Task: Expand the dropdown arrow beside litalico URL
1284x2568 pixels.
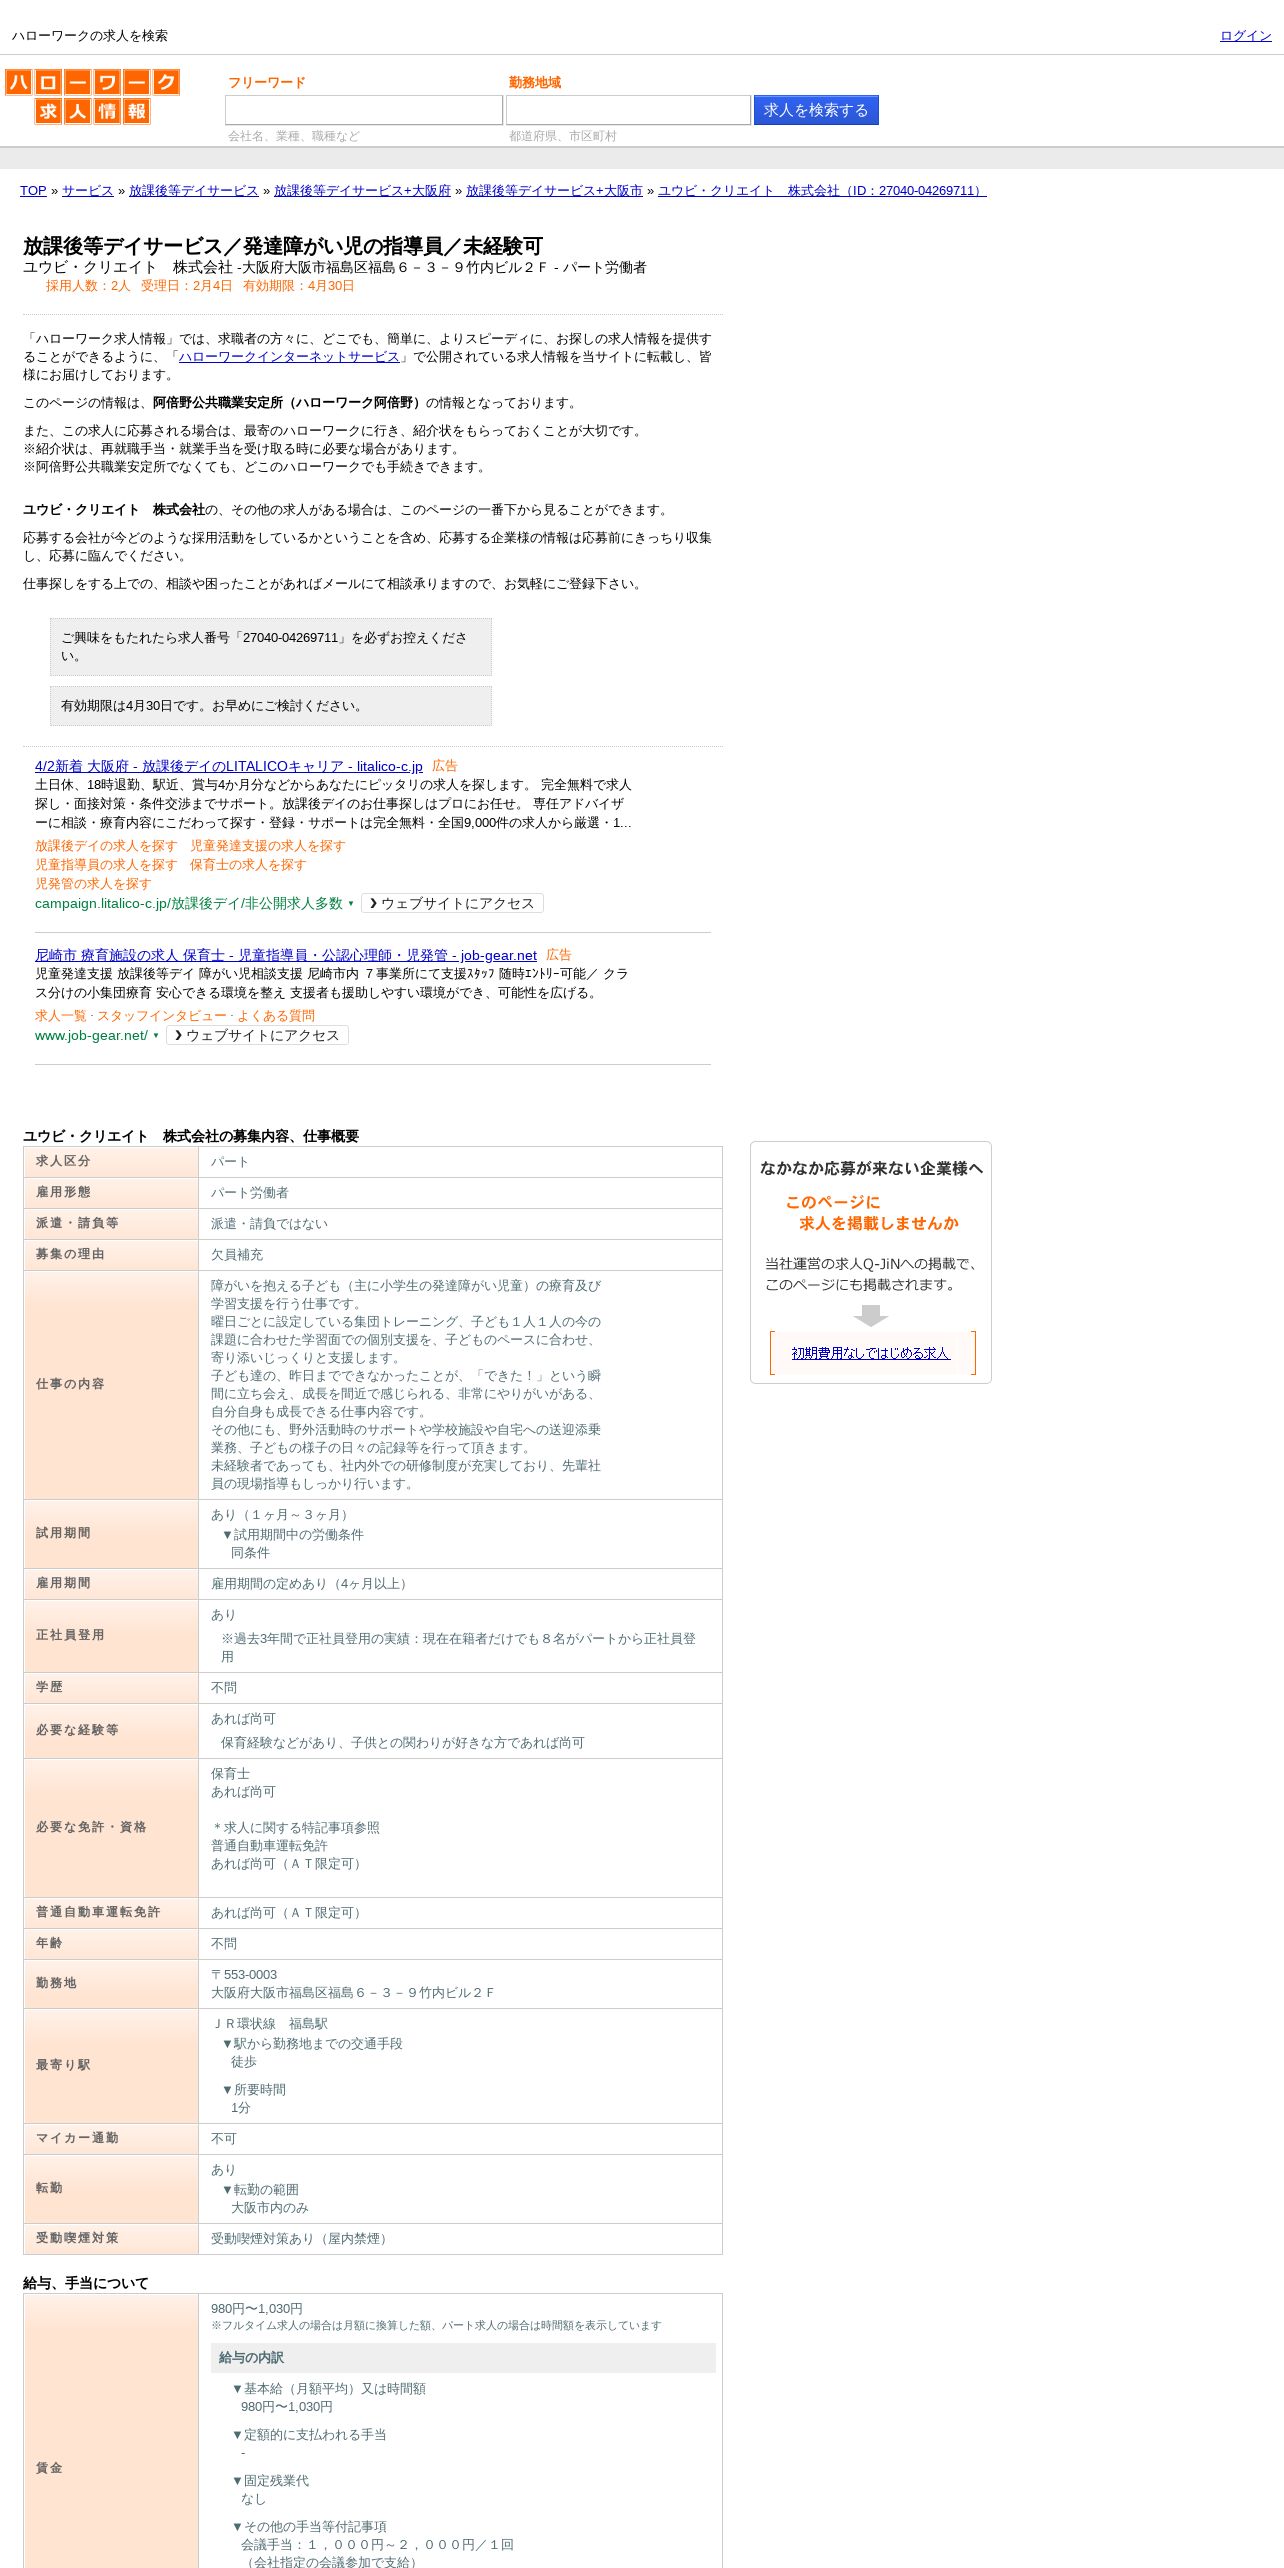Action: tap(351, 904)
